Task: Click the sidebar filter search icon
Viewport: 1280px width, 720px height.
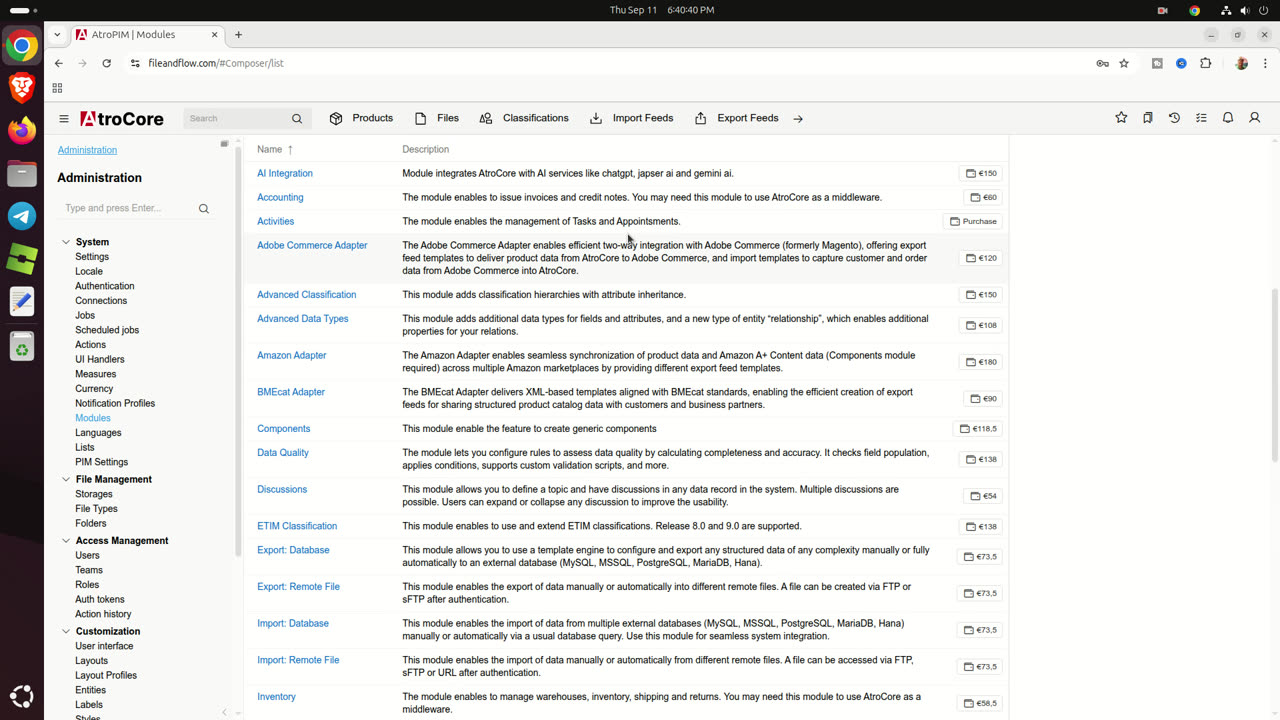Action: (x=204, y=209)
